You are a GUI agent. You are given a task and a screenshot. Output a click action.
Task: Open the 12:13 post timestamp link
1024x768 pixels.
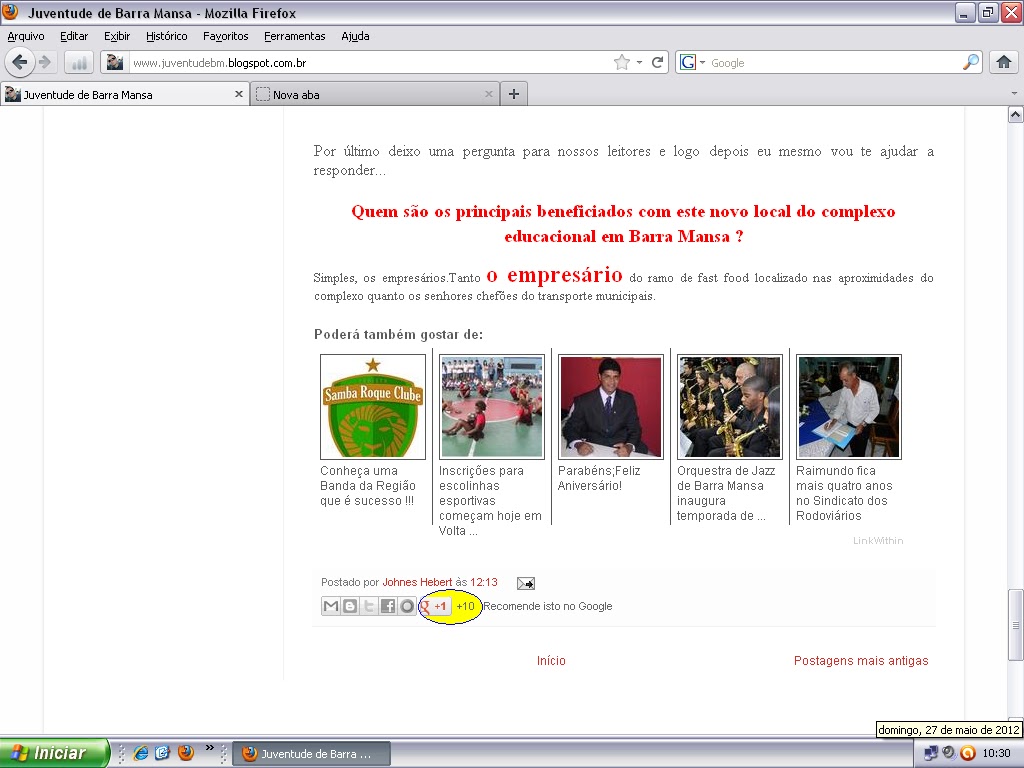tap(484, 582)
